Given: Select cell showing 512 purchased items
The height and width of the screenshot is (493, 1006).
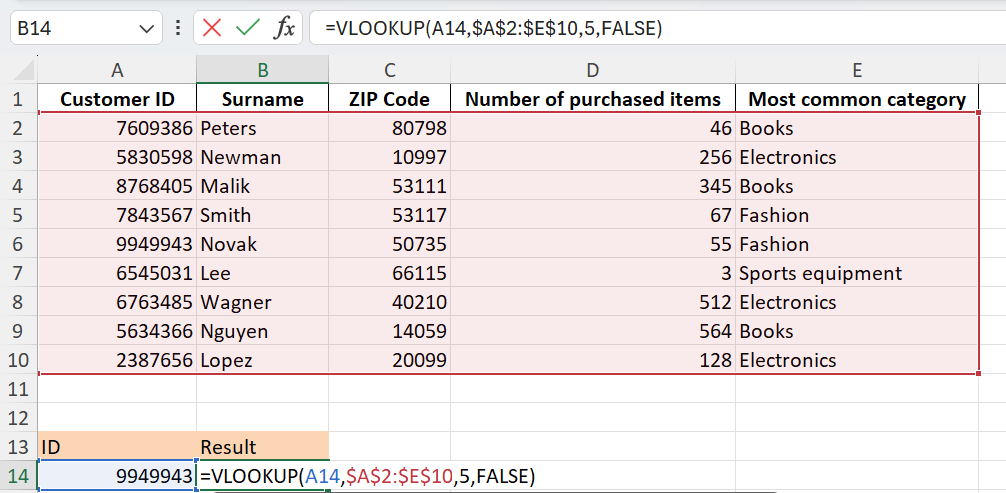Looking at the screenshot, I should click(x=593, y=302).
